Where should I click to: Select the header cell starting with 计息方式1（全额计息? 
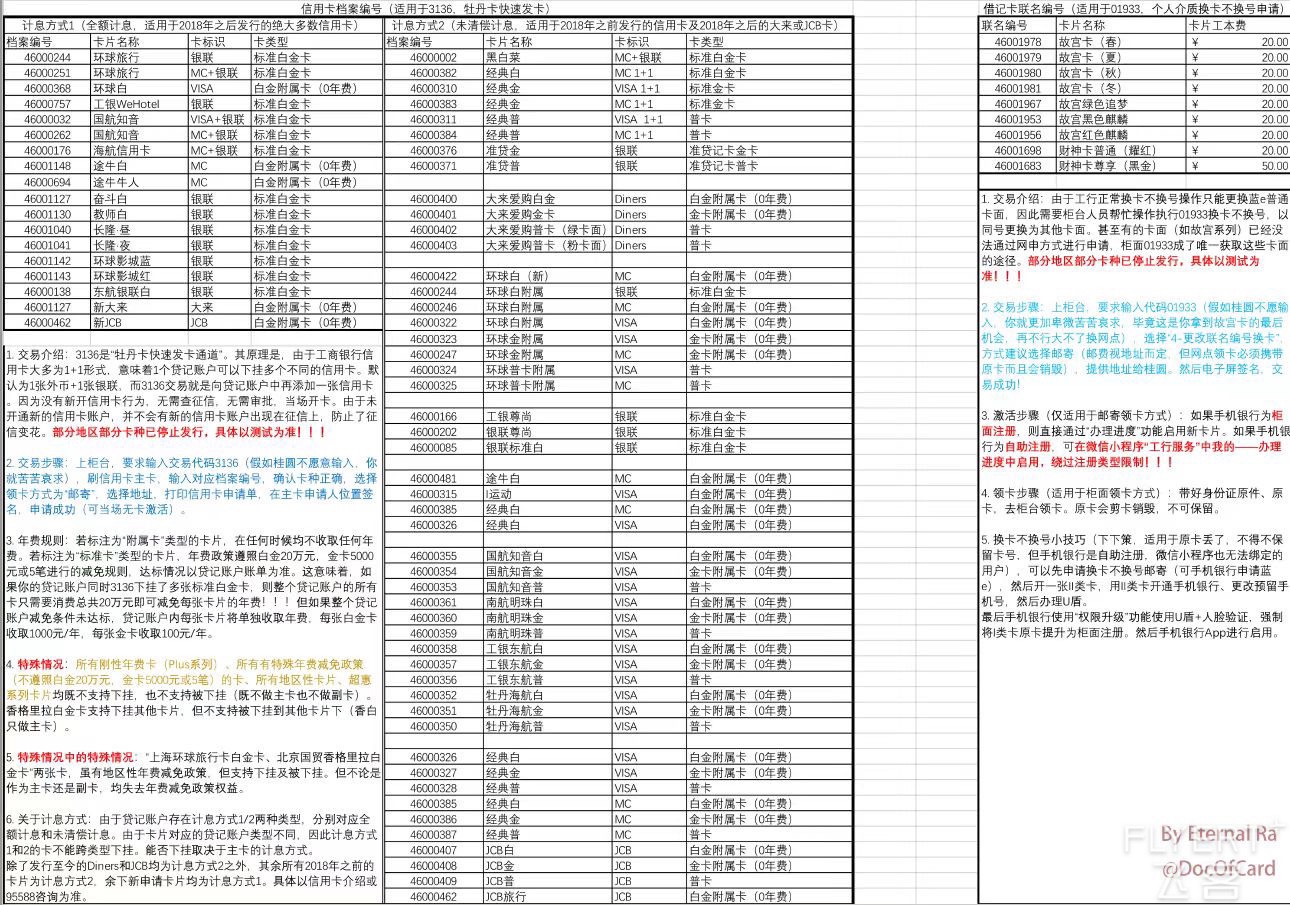coord(194,26)
